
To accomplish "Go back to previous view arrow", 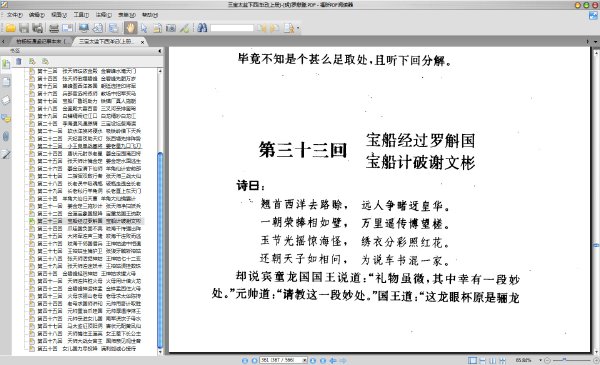I will point(333,360).
